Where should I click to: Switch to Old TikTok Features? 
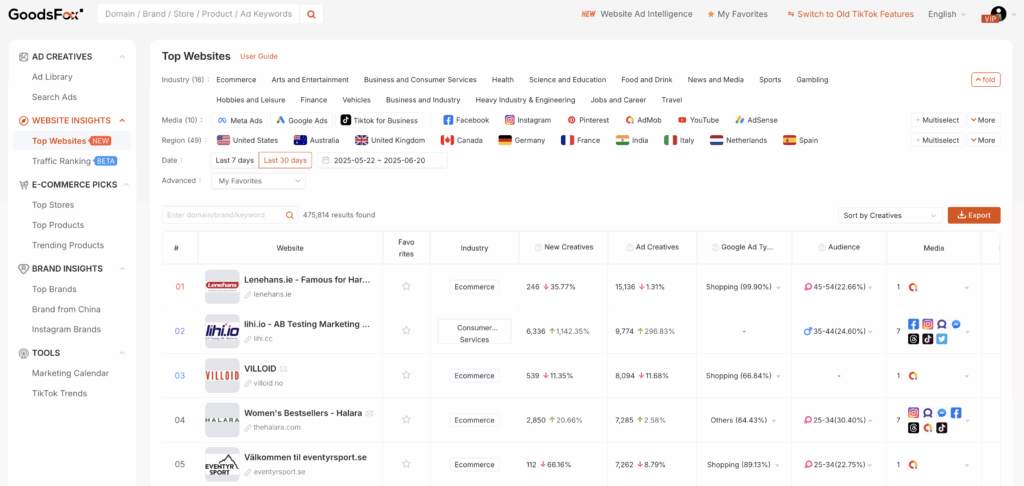coord(850,14)
